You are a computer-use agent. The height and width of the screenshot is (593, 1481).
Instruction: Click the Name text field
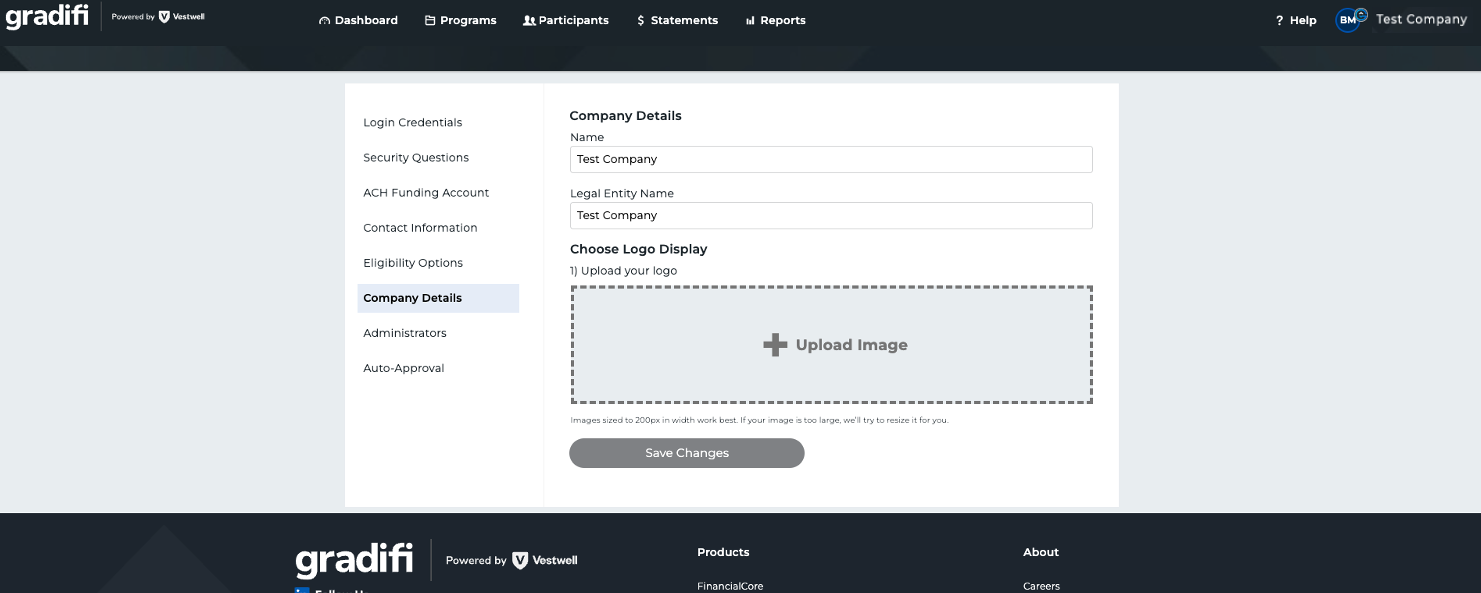831,159
